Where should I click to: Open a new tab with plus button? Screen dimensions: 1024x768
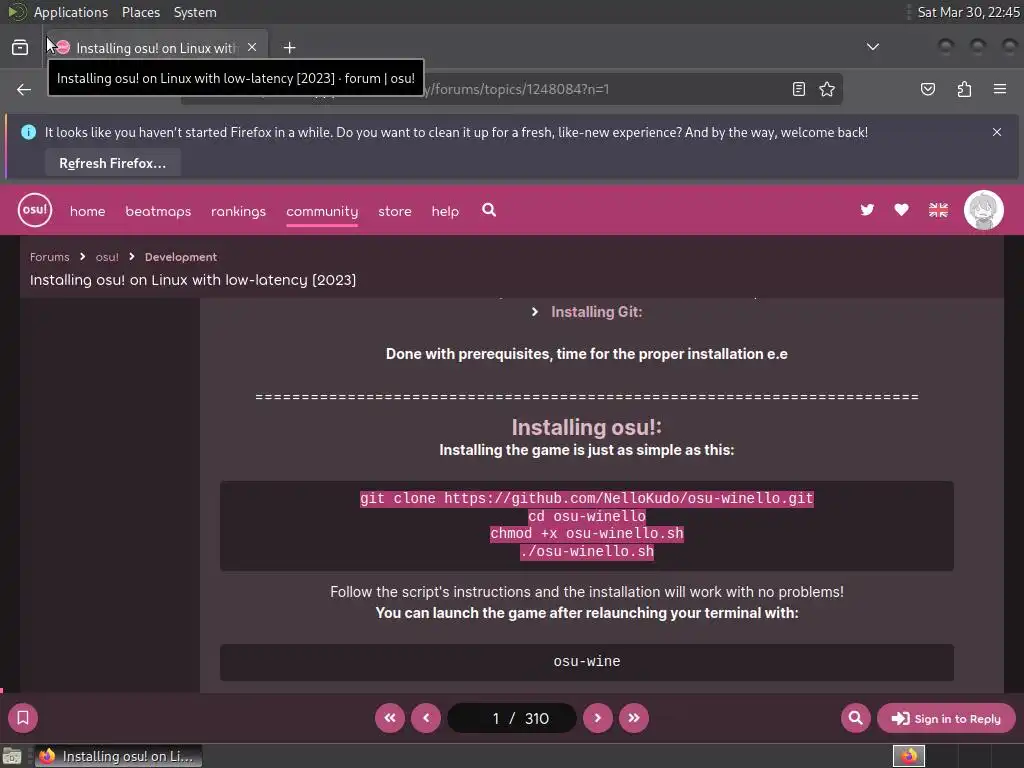pos(289,48)
